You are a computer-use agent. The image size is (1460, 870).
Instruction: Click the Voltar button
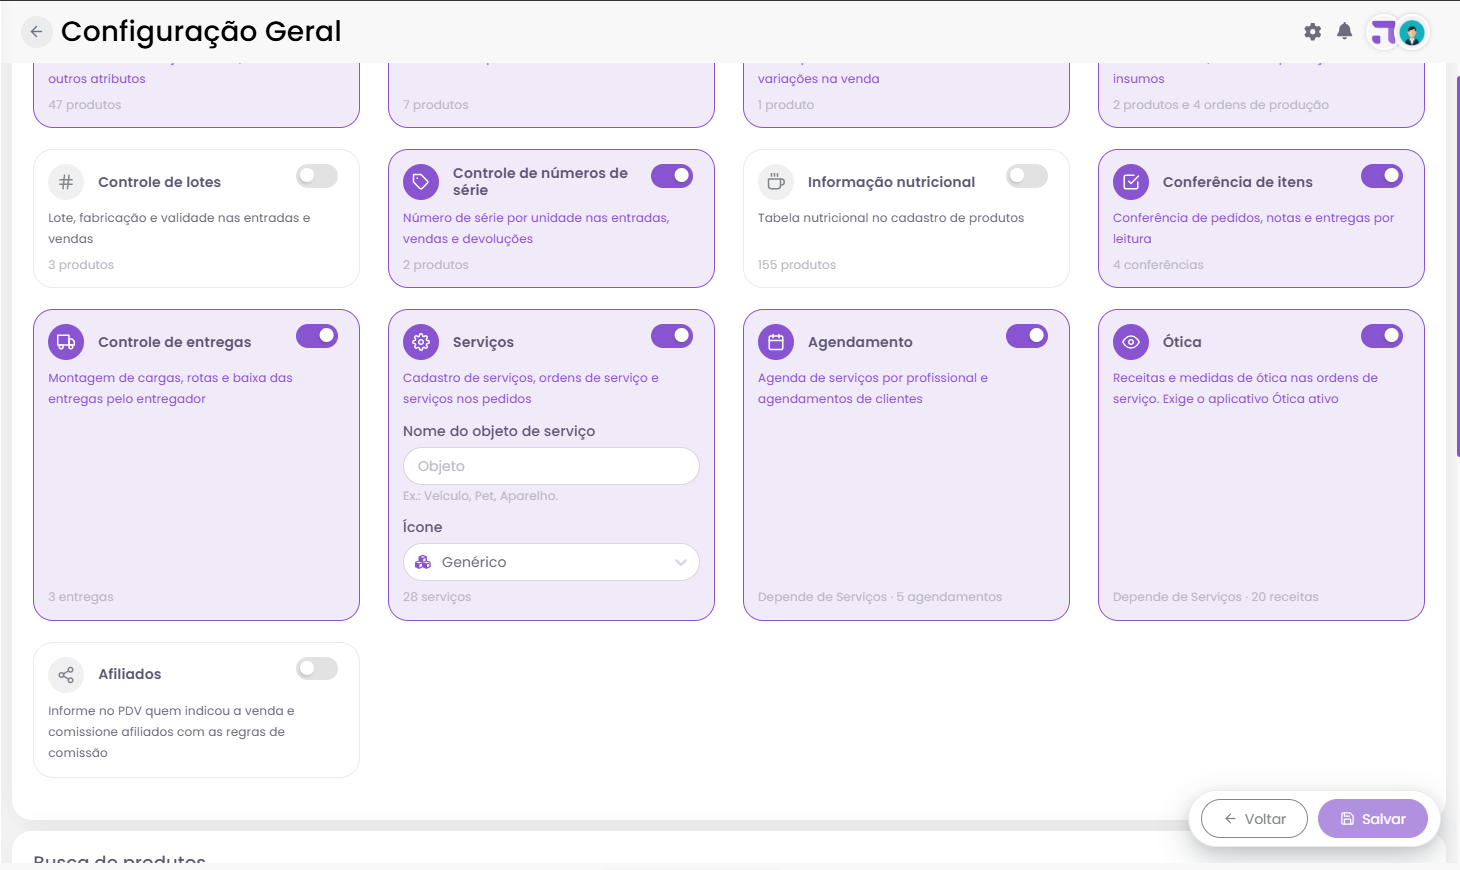click(x=1254, y=819)
